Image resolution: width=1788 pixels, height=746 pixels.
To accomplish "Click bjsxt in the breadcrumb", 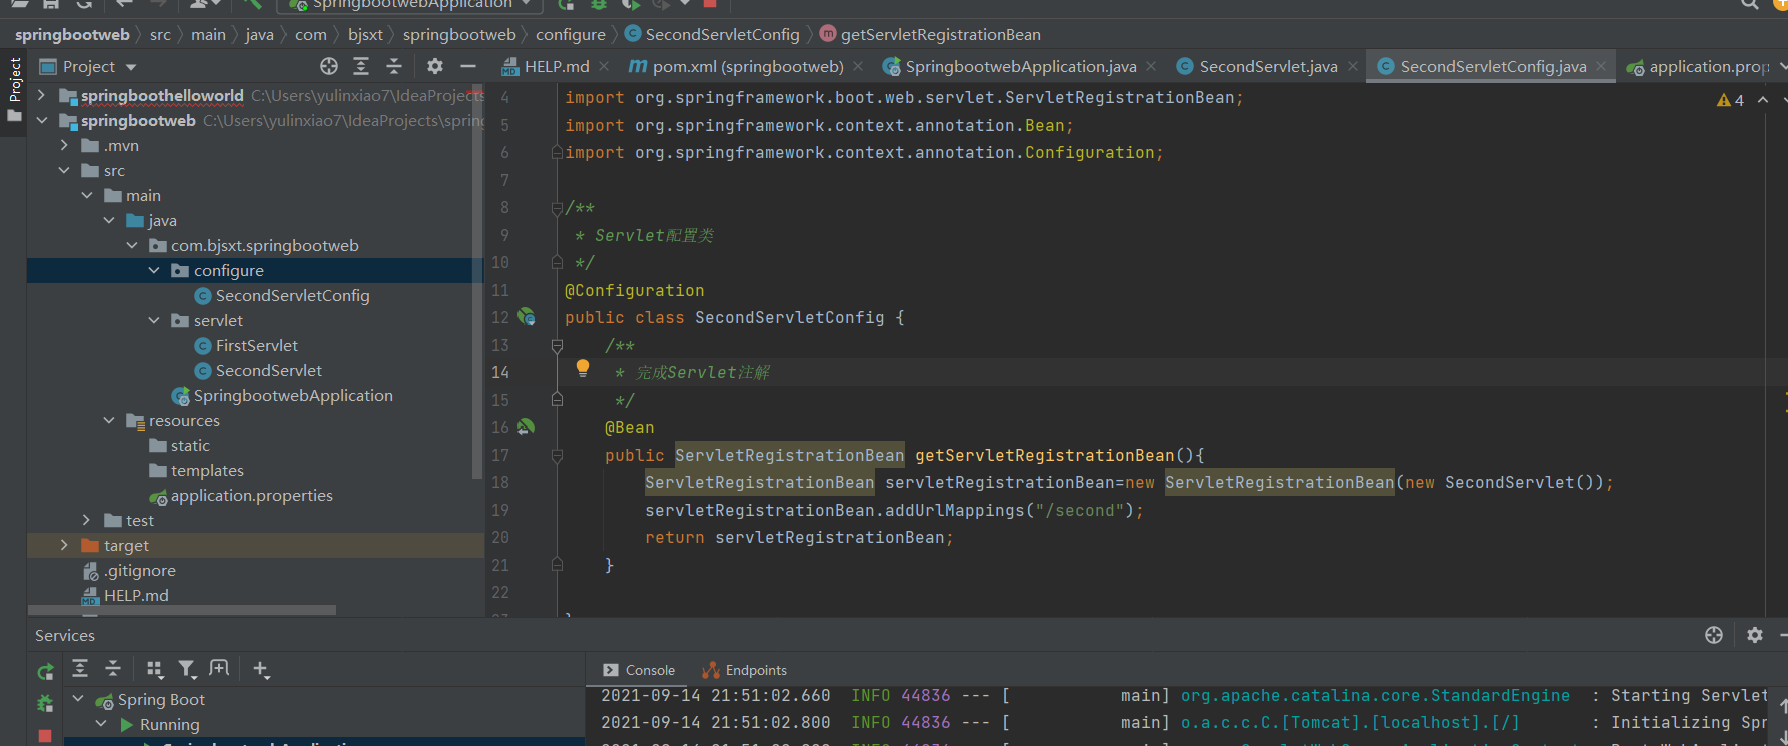I will 365,34.
